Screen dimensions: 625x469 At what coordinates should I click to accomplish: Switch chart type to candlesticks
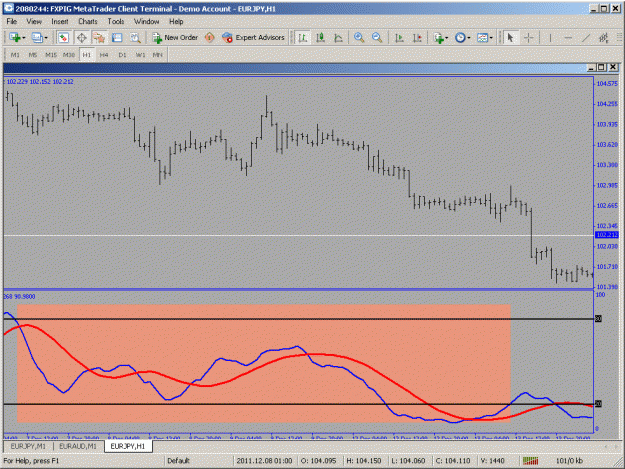pyautogui.click(x=320, y=38)
